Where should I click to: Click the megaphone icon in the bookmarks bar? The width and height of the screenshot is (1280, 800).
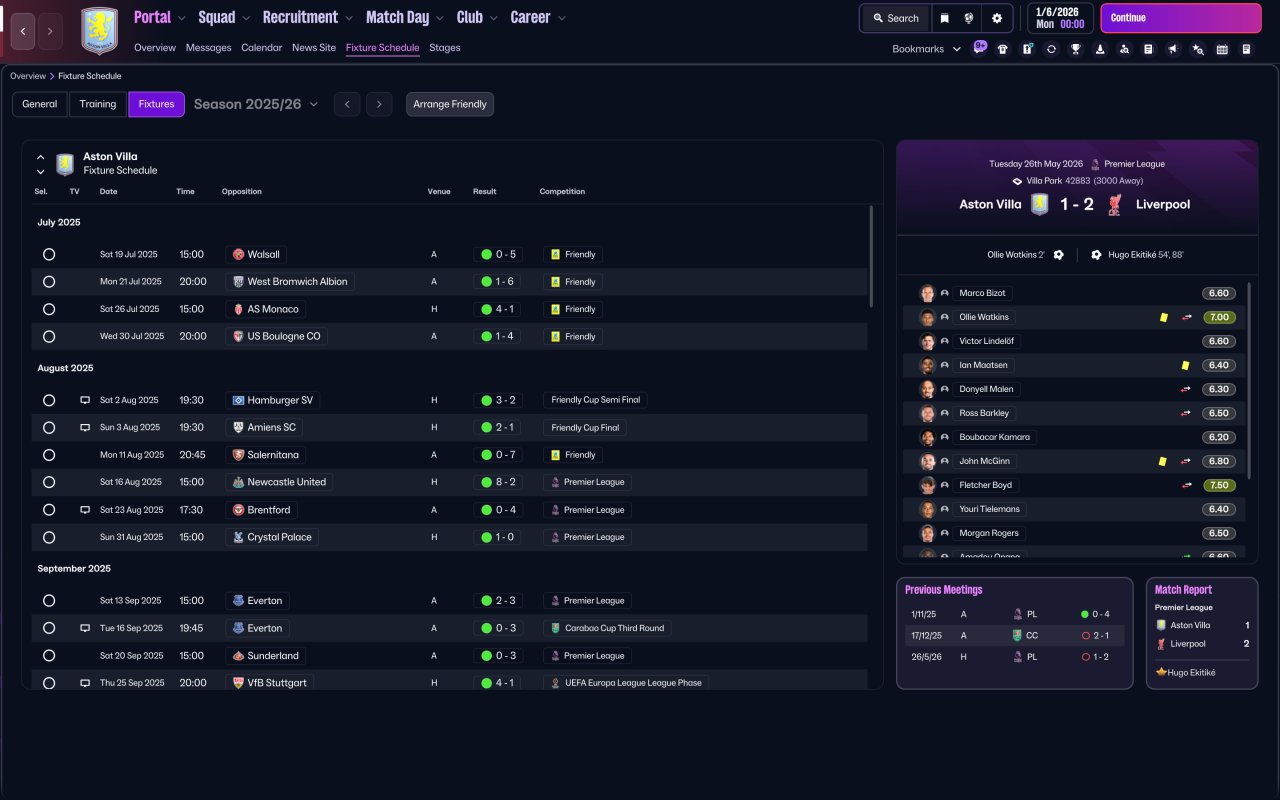click(1173, 49)
